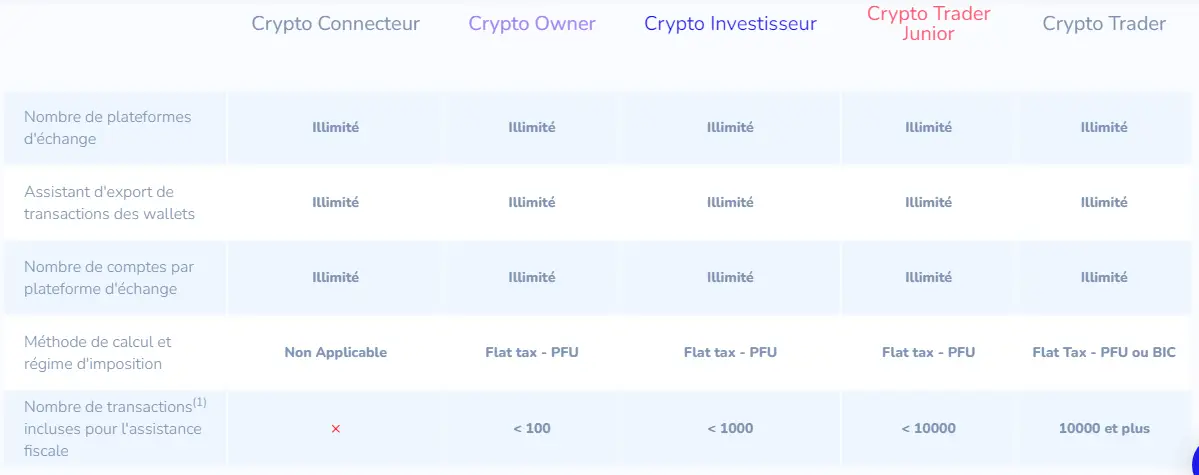Click the "< 100" transactions value

[532, 429]
